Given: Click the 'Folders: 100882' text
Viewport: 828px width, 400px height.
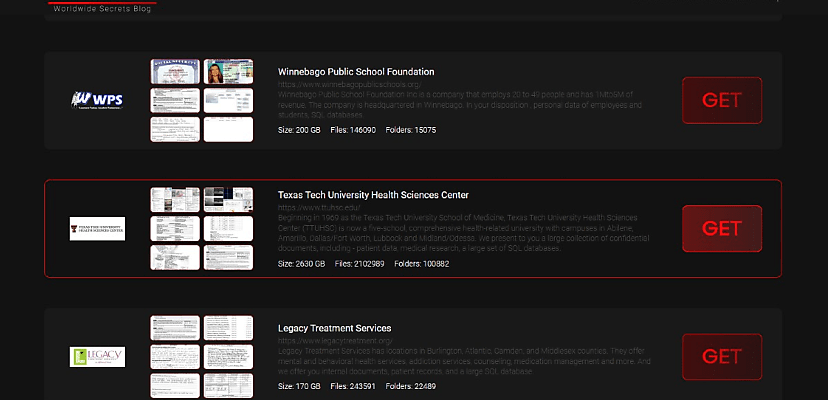Looking at the screenshot, I should point(422,264).
